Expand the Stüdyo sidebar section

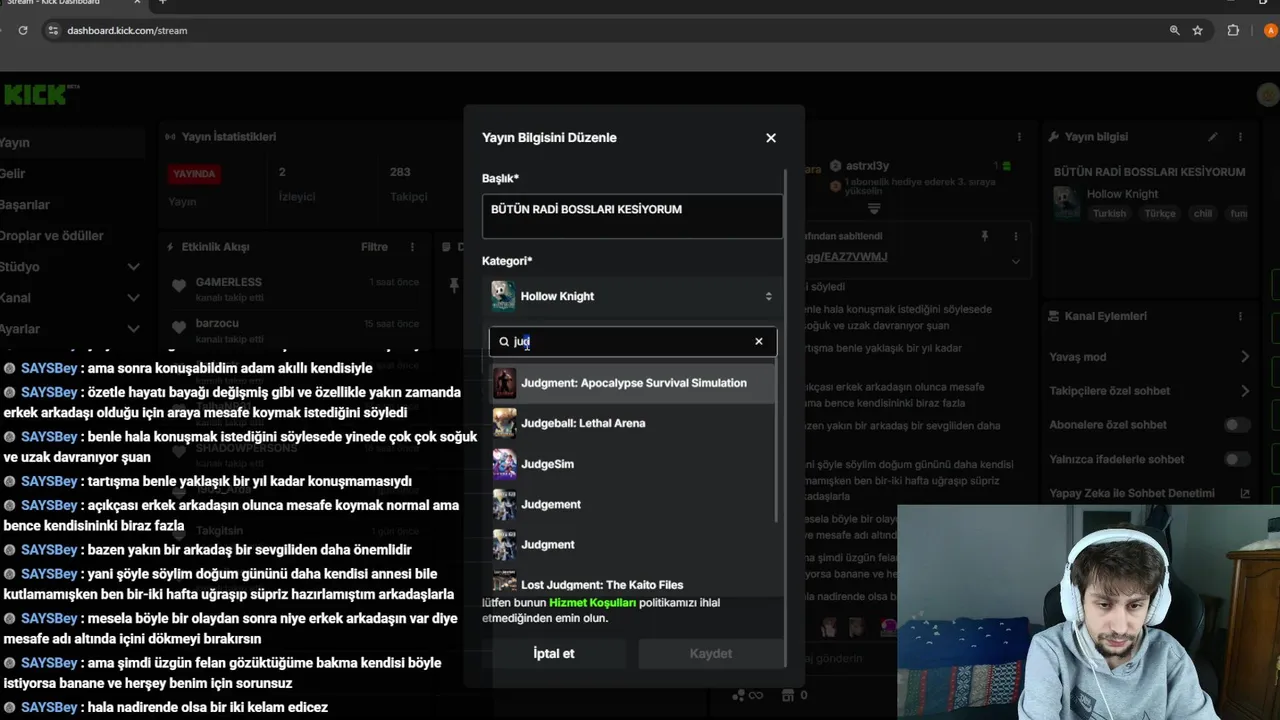point(133,267)
